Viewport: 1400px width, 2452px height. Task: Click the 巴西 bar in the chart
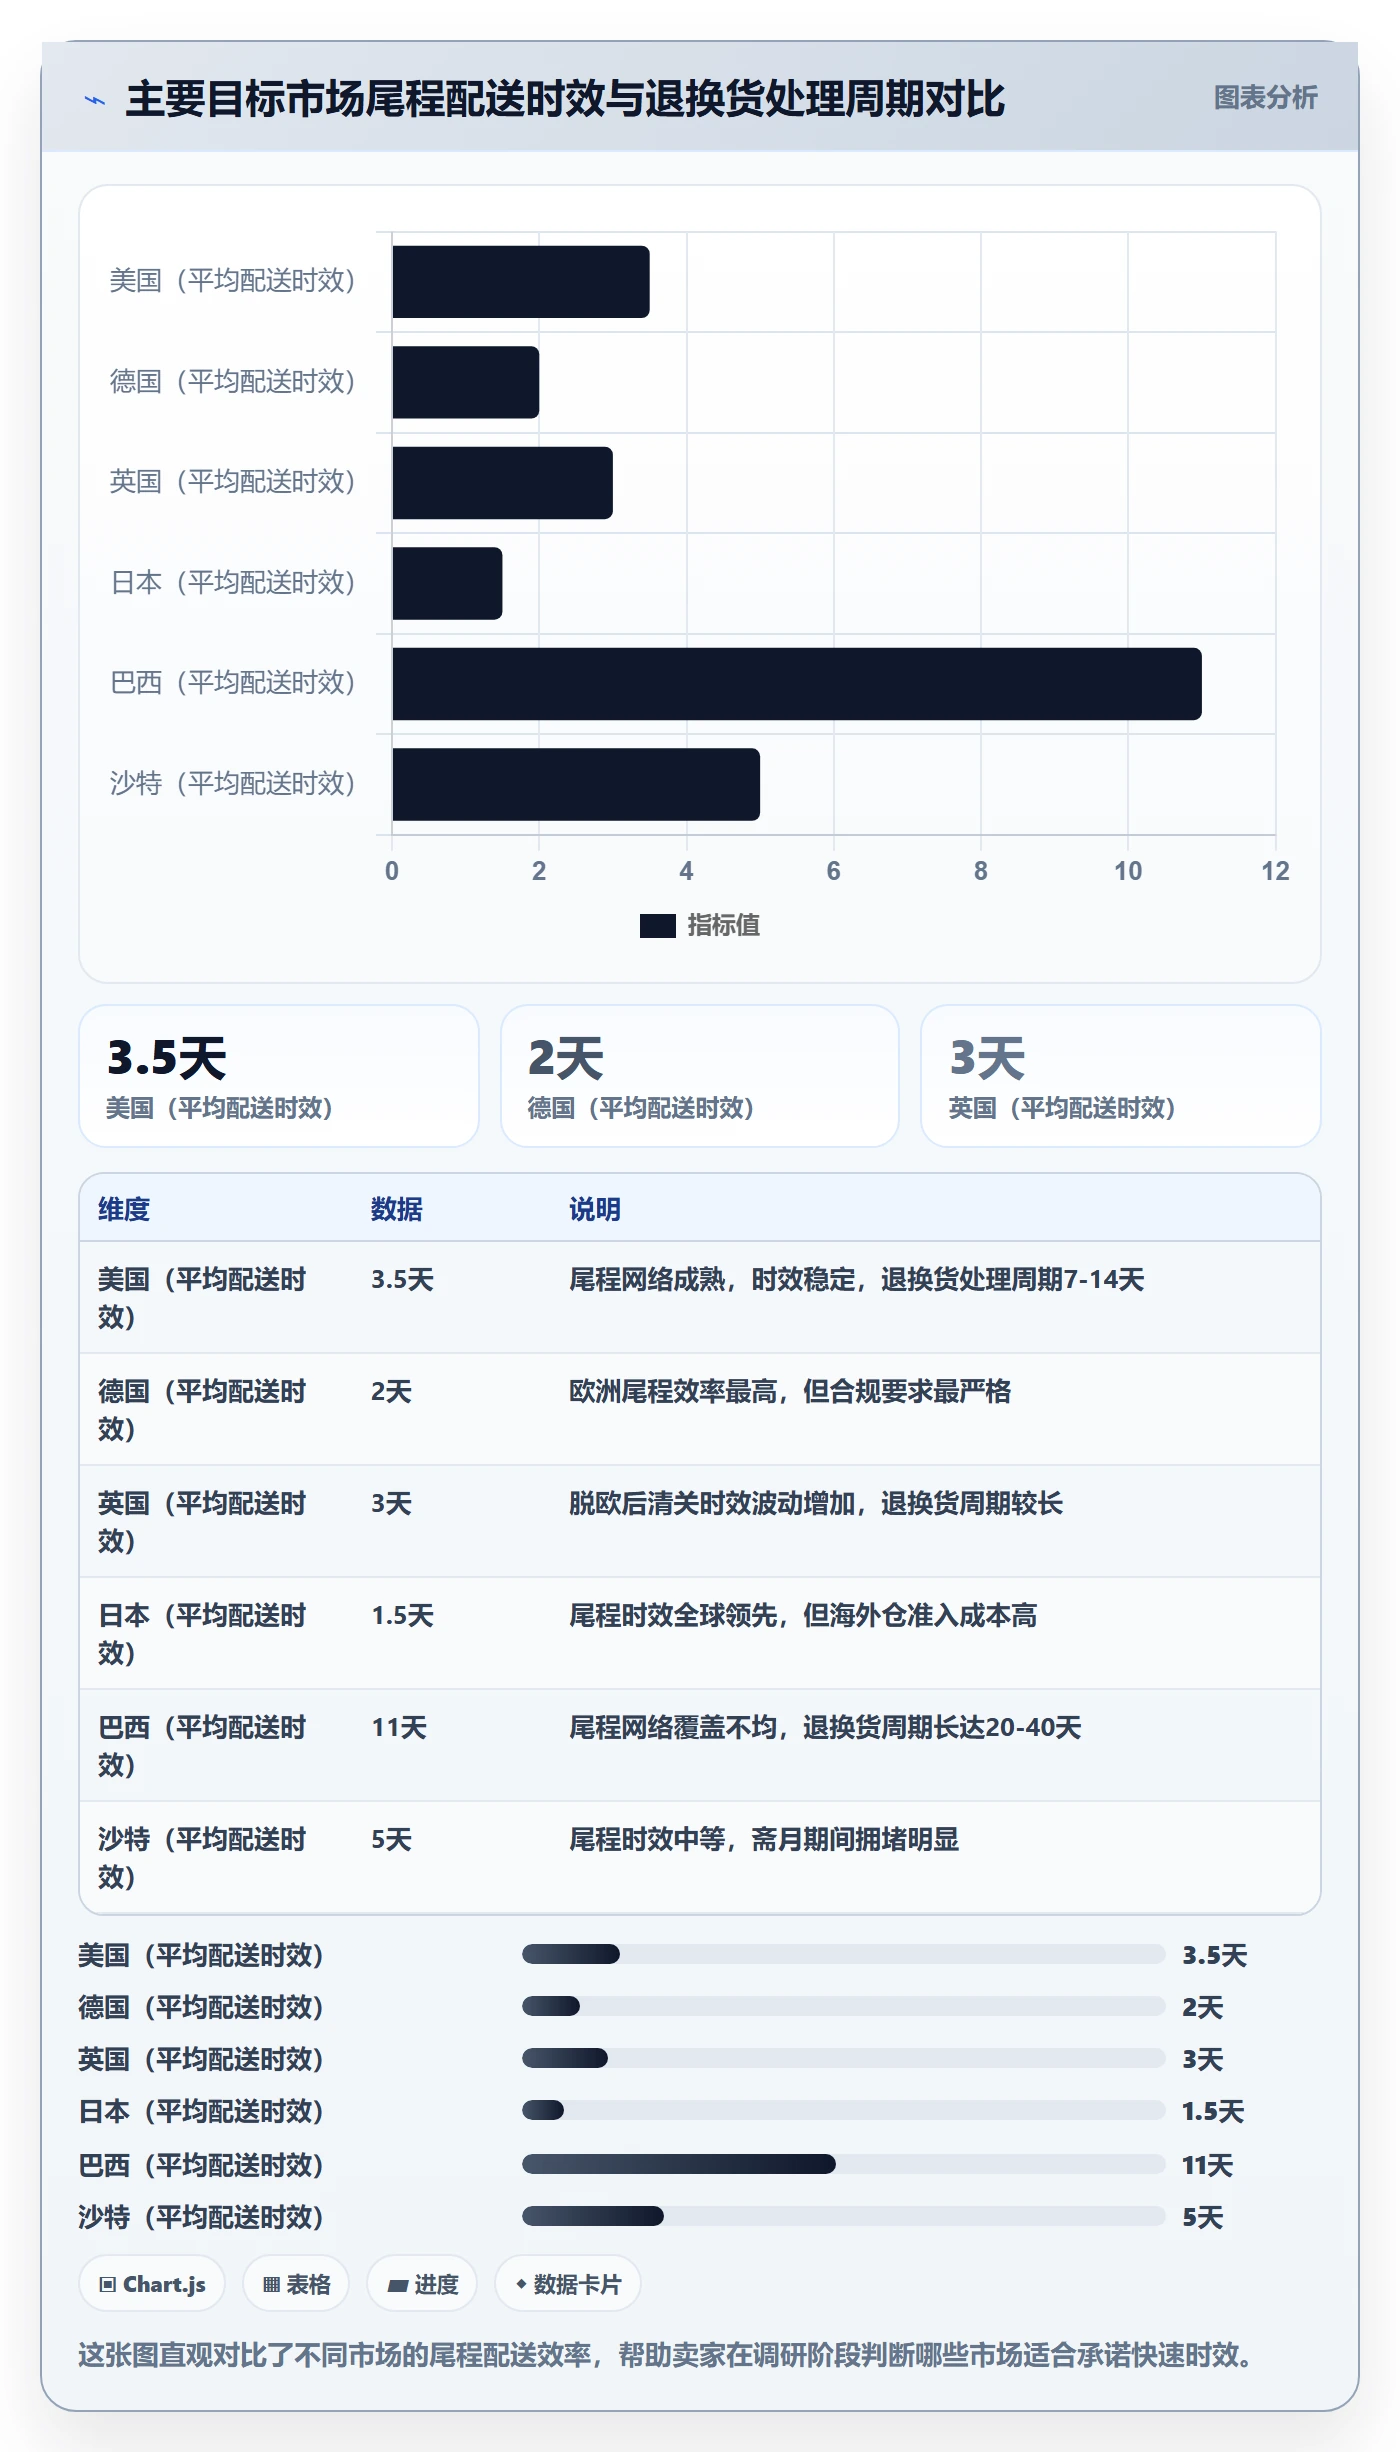coord(796,684)
